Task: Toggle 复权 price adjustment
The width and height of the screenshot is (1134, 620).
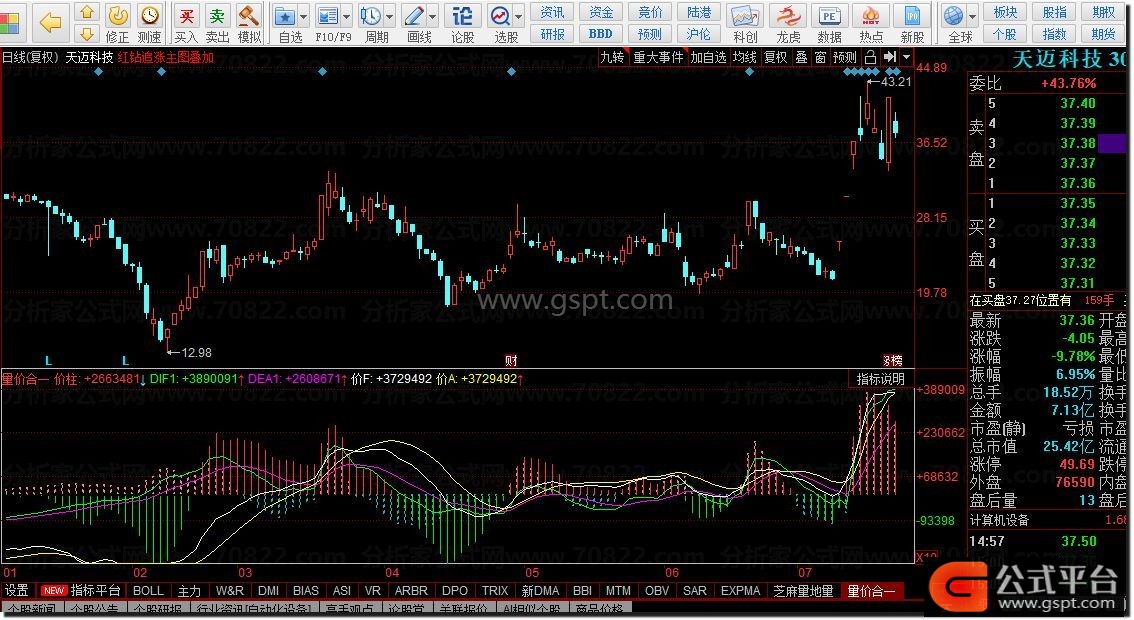Action: [x=775, y=57]
